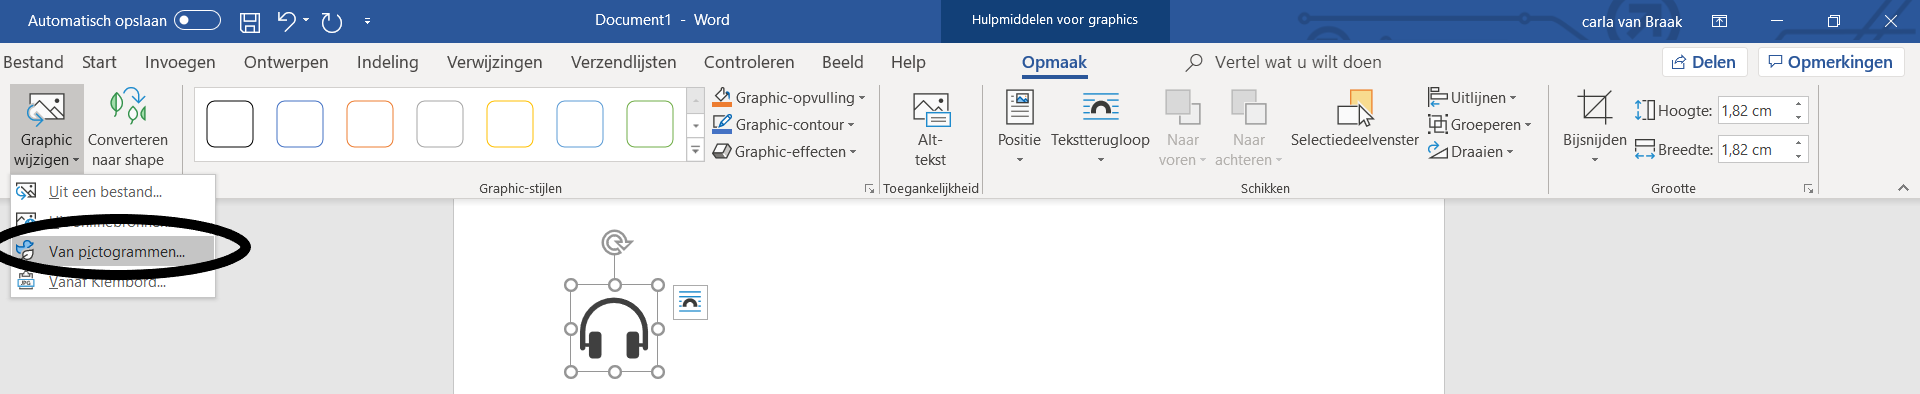The image size is (1920, 394).
Task: Open the Graphic-stijlen dialog launcher
Action: click(869, 188)
